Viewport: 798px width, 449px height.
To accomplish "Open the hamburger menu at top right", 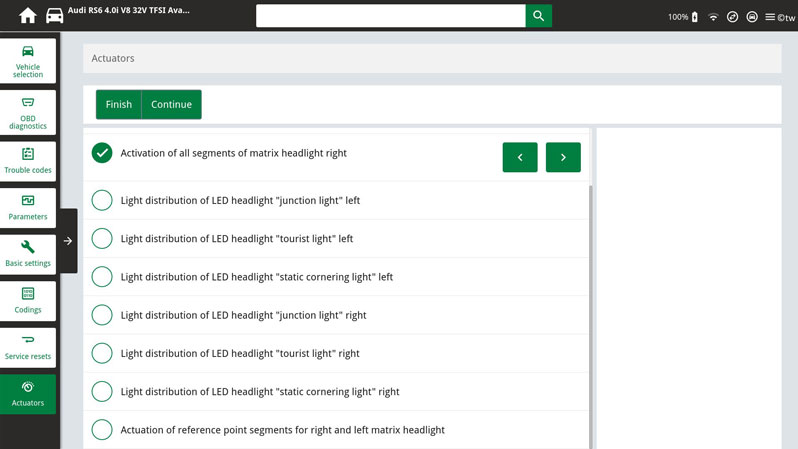I will (x=769, y=17).
